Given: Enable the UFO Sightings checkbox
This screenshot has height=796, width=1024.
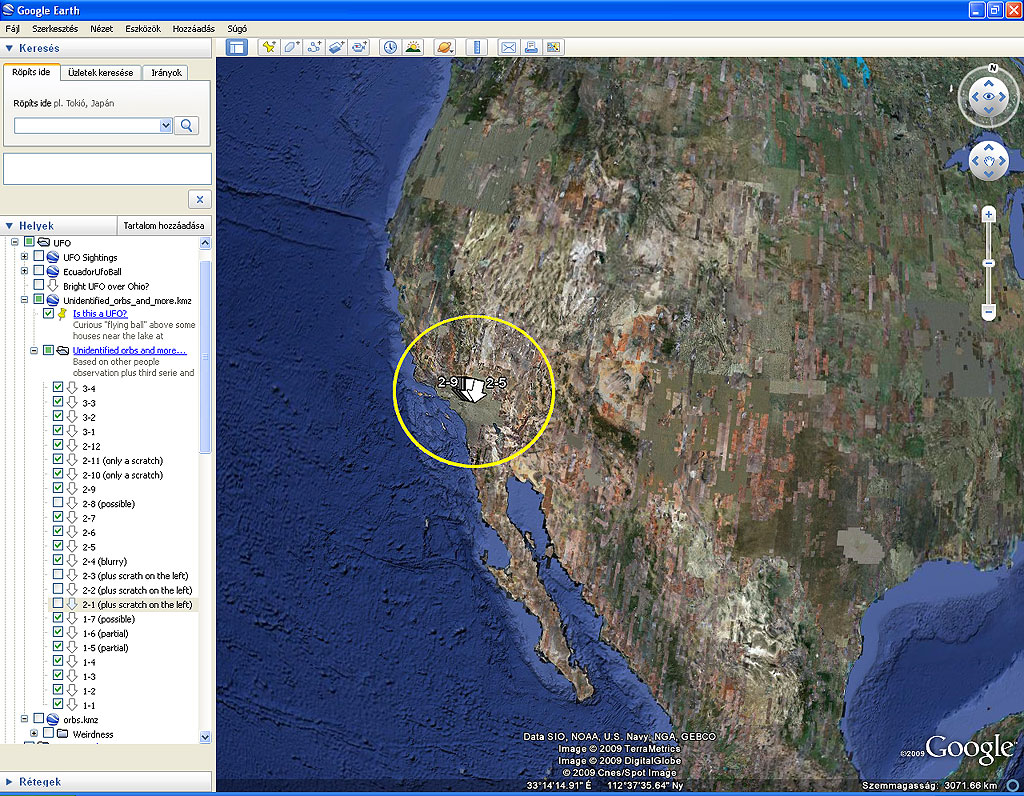Looking at the screenshot, I should click(x=39, y=257).
